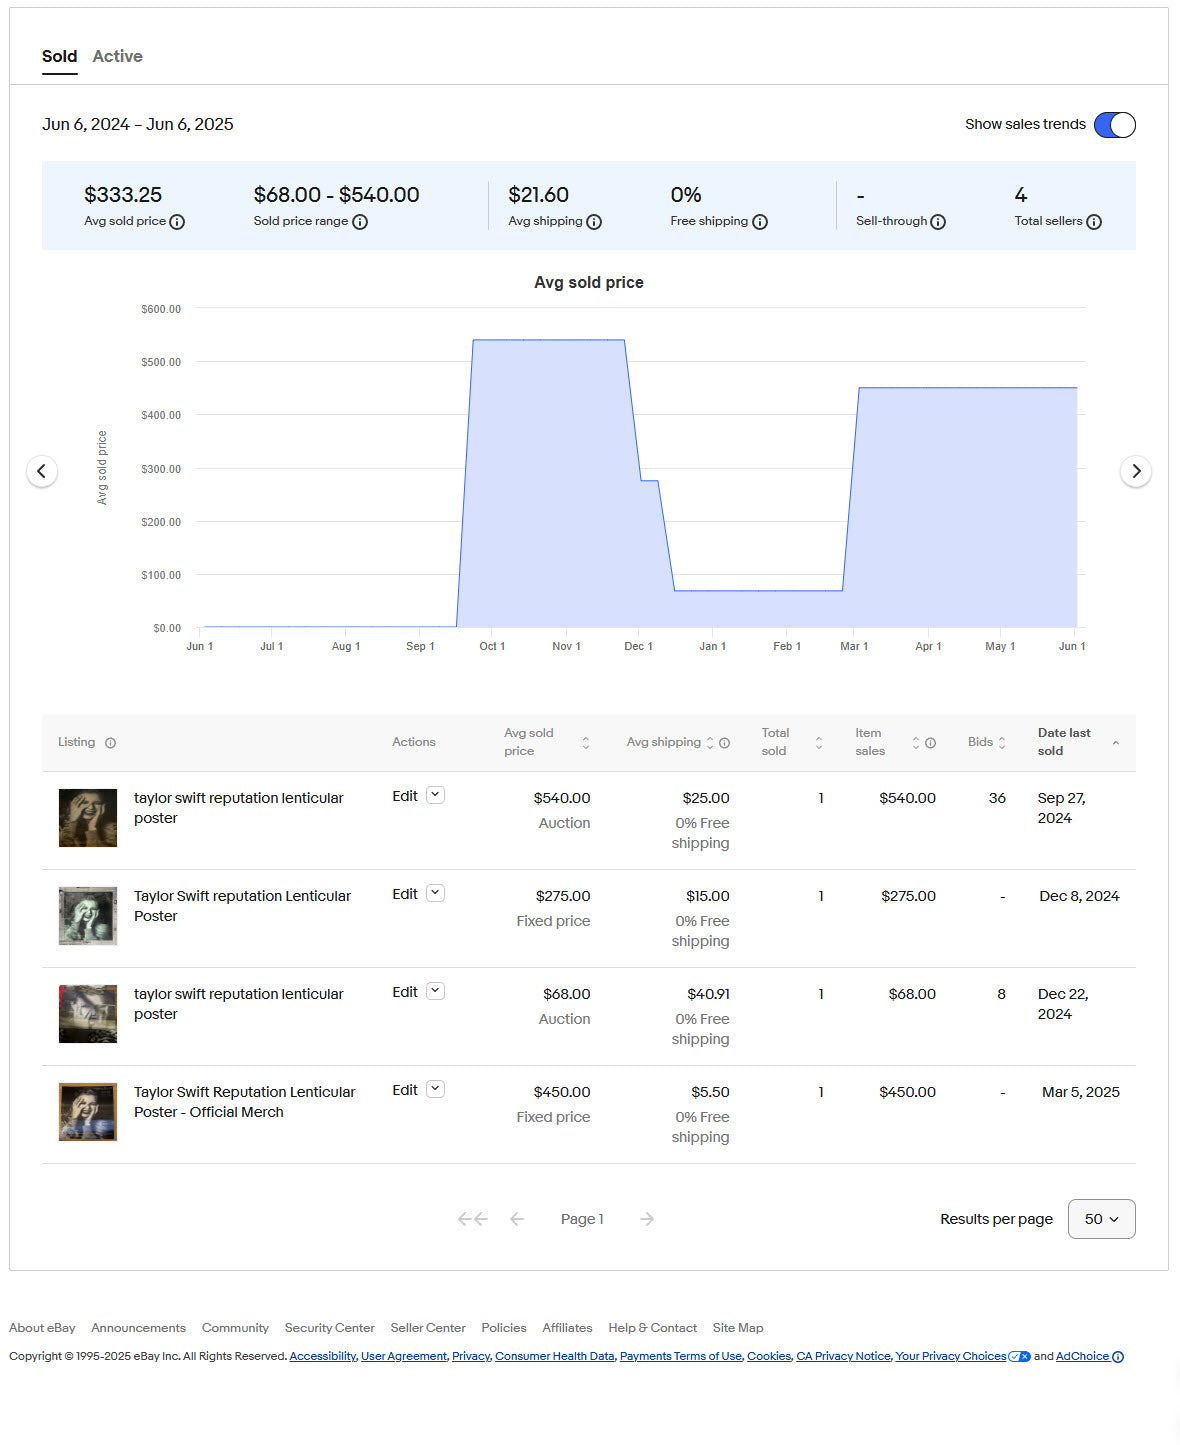Open About eBay footer link
The height and width of the screenshot is (1445, 1180).
click(42, 1328)
